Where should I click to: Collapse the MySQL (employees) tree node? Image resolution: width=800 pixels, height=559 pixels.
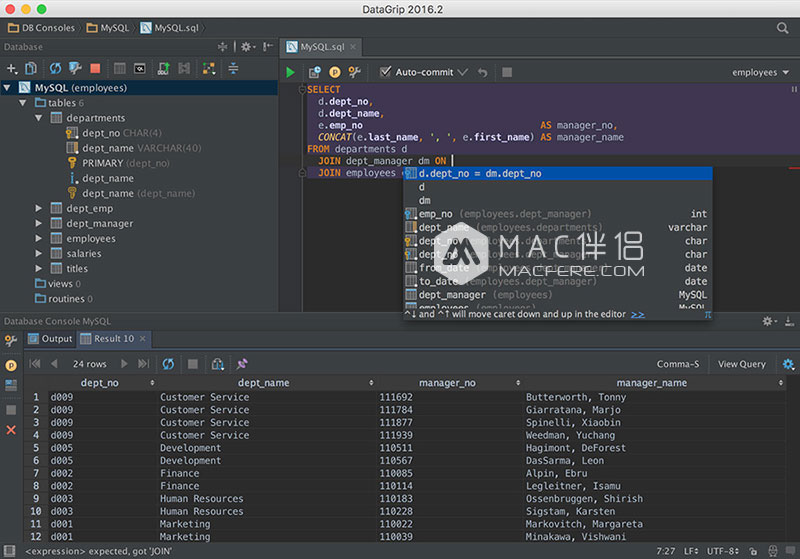(x=7, y=88)
